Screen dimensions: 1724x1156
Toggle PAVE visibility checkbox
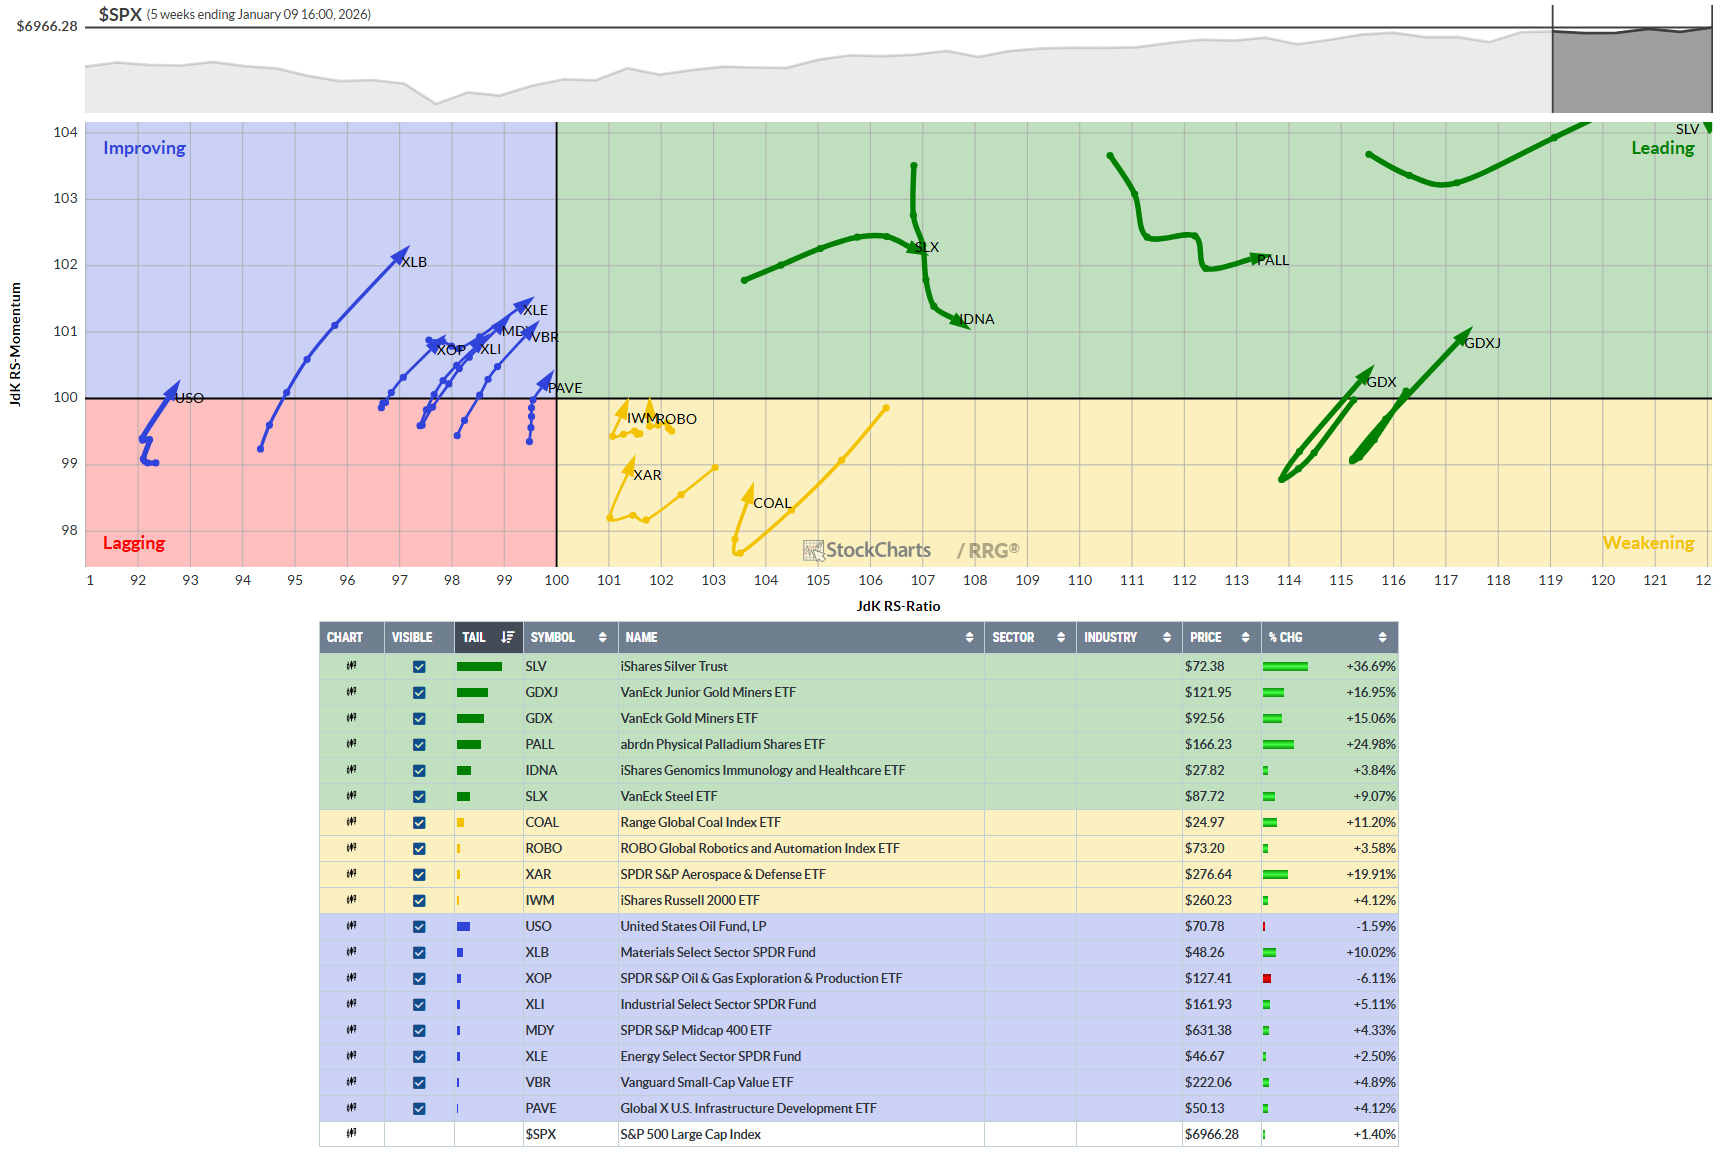pos(419,1109)
